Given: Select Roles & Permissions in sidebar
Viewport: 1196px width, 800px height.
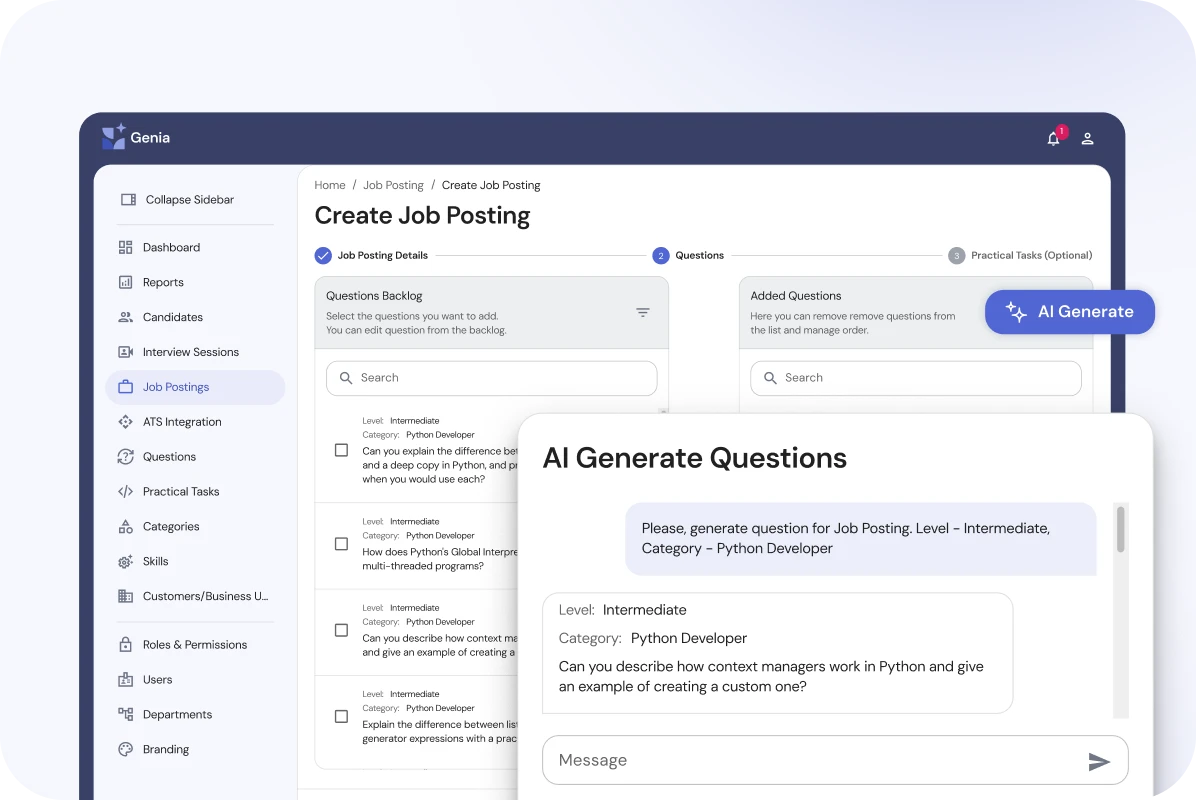Looking at the screenshot, I should [x=194, y=645].
